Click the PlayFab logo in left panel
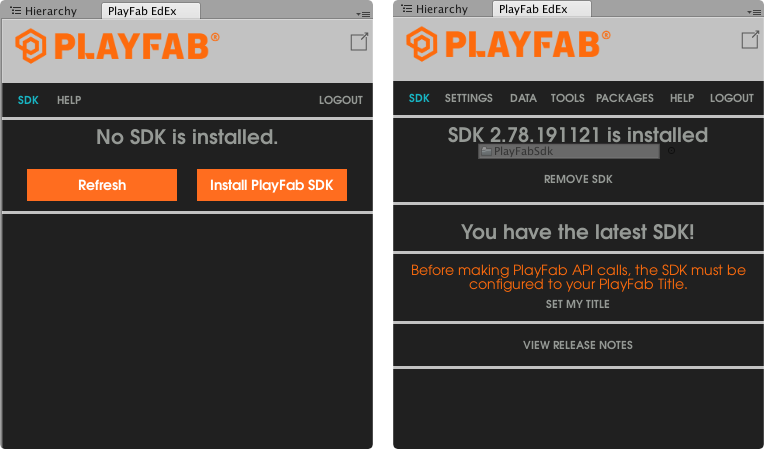764x449 pixels. click(x=117, y=46)
